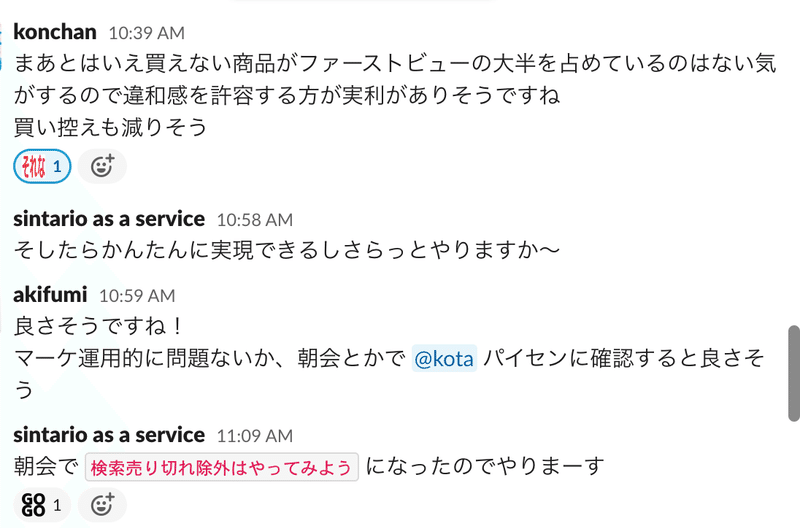Toggle the それな reaction on konchan's message

[x=42, y=166]
